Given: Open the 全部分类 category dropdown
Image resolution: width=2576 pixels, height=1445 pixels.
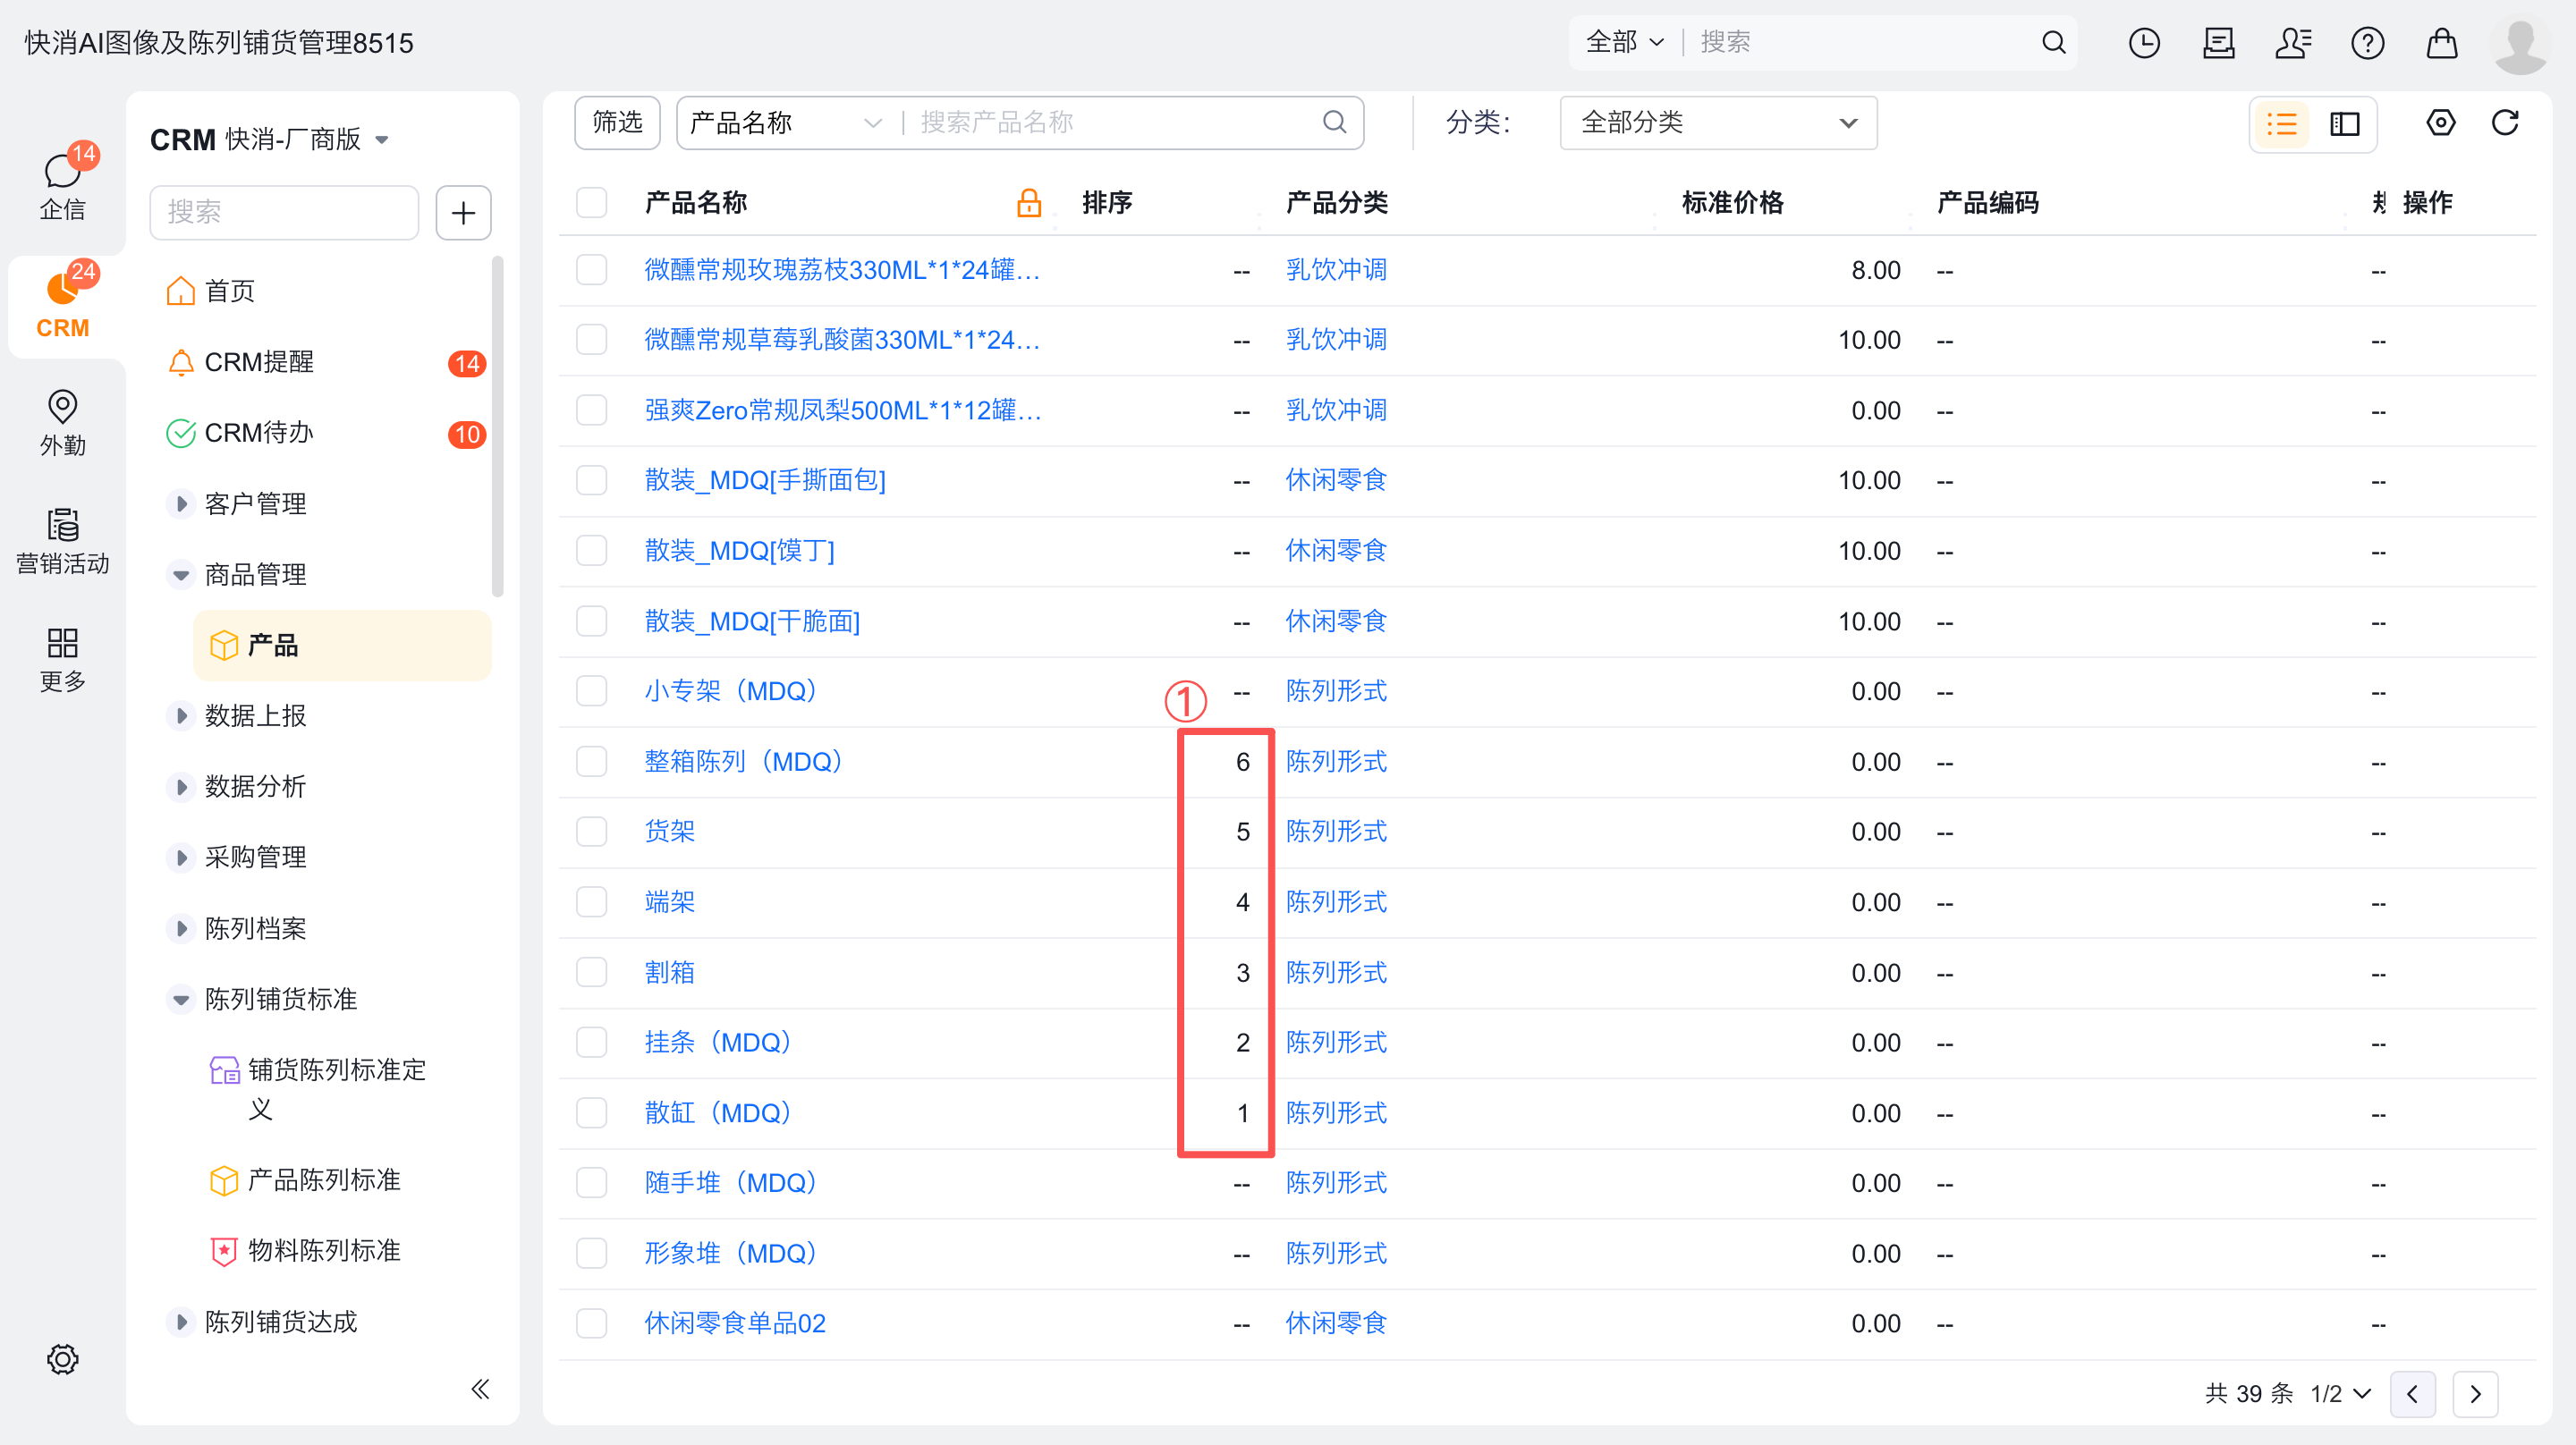Looking at the screenshot, I should tap(1717, 123).
